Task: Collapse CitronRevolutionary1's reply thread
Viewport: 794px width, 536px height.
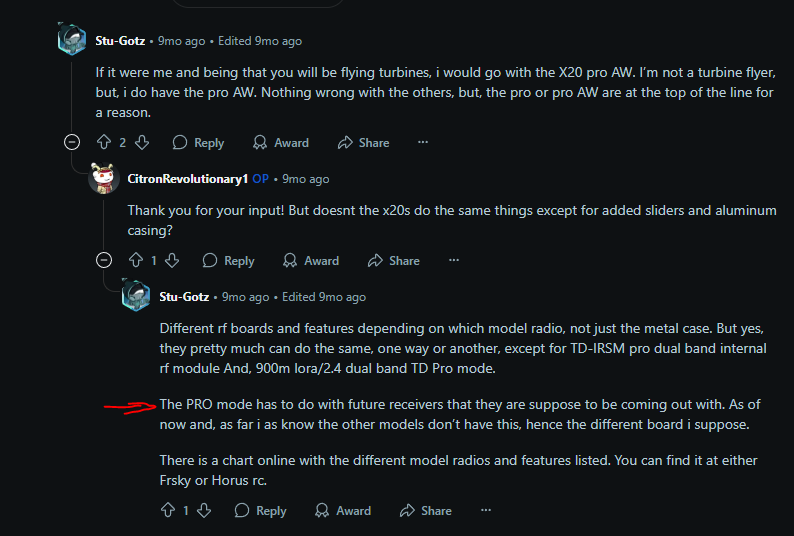Action: pos(104,260)
